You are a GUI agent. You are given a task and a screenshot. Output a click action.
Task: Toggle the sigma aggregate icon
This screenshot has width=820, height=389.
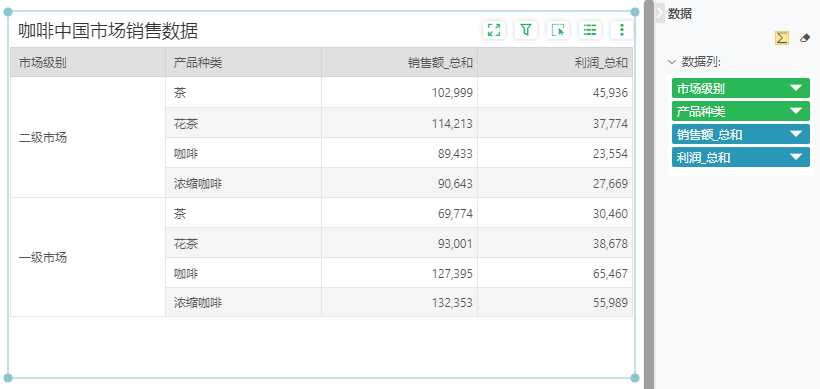pos(782,38)
